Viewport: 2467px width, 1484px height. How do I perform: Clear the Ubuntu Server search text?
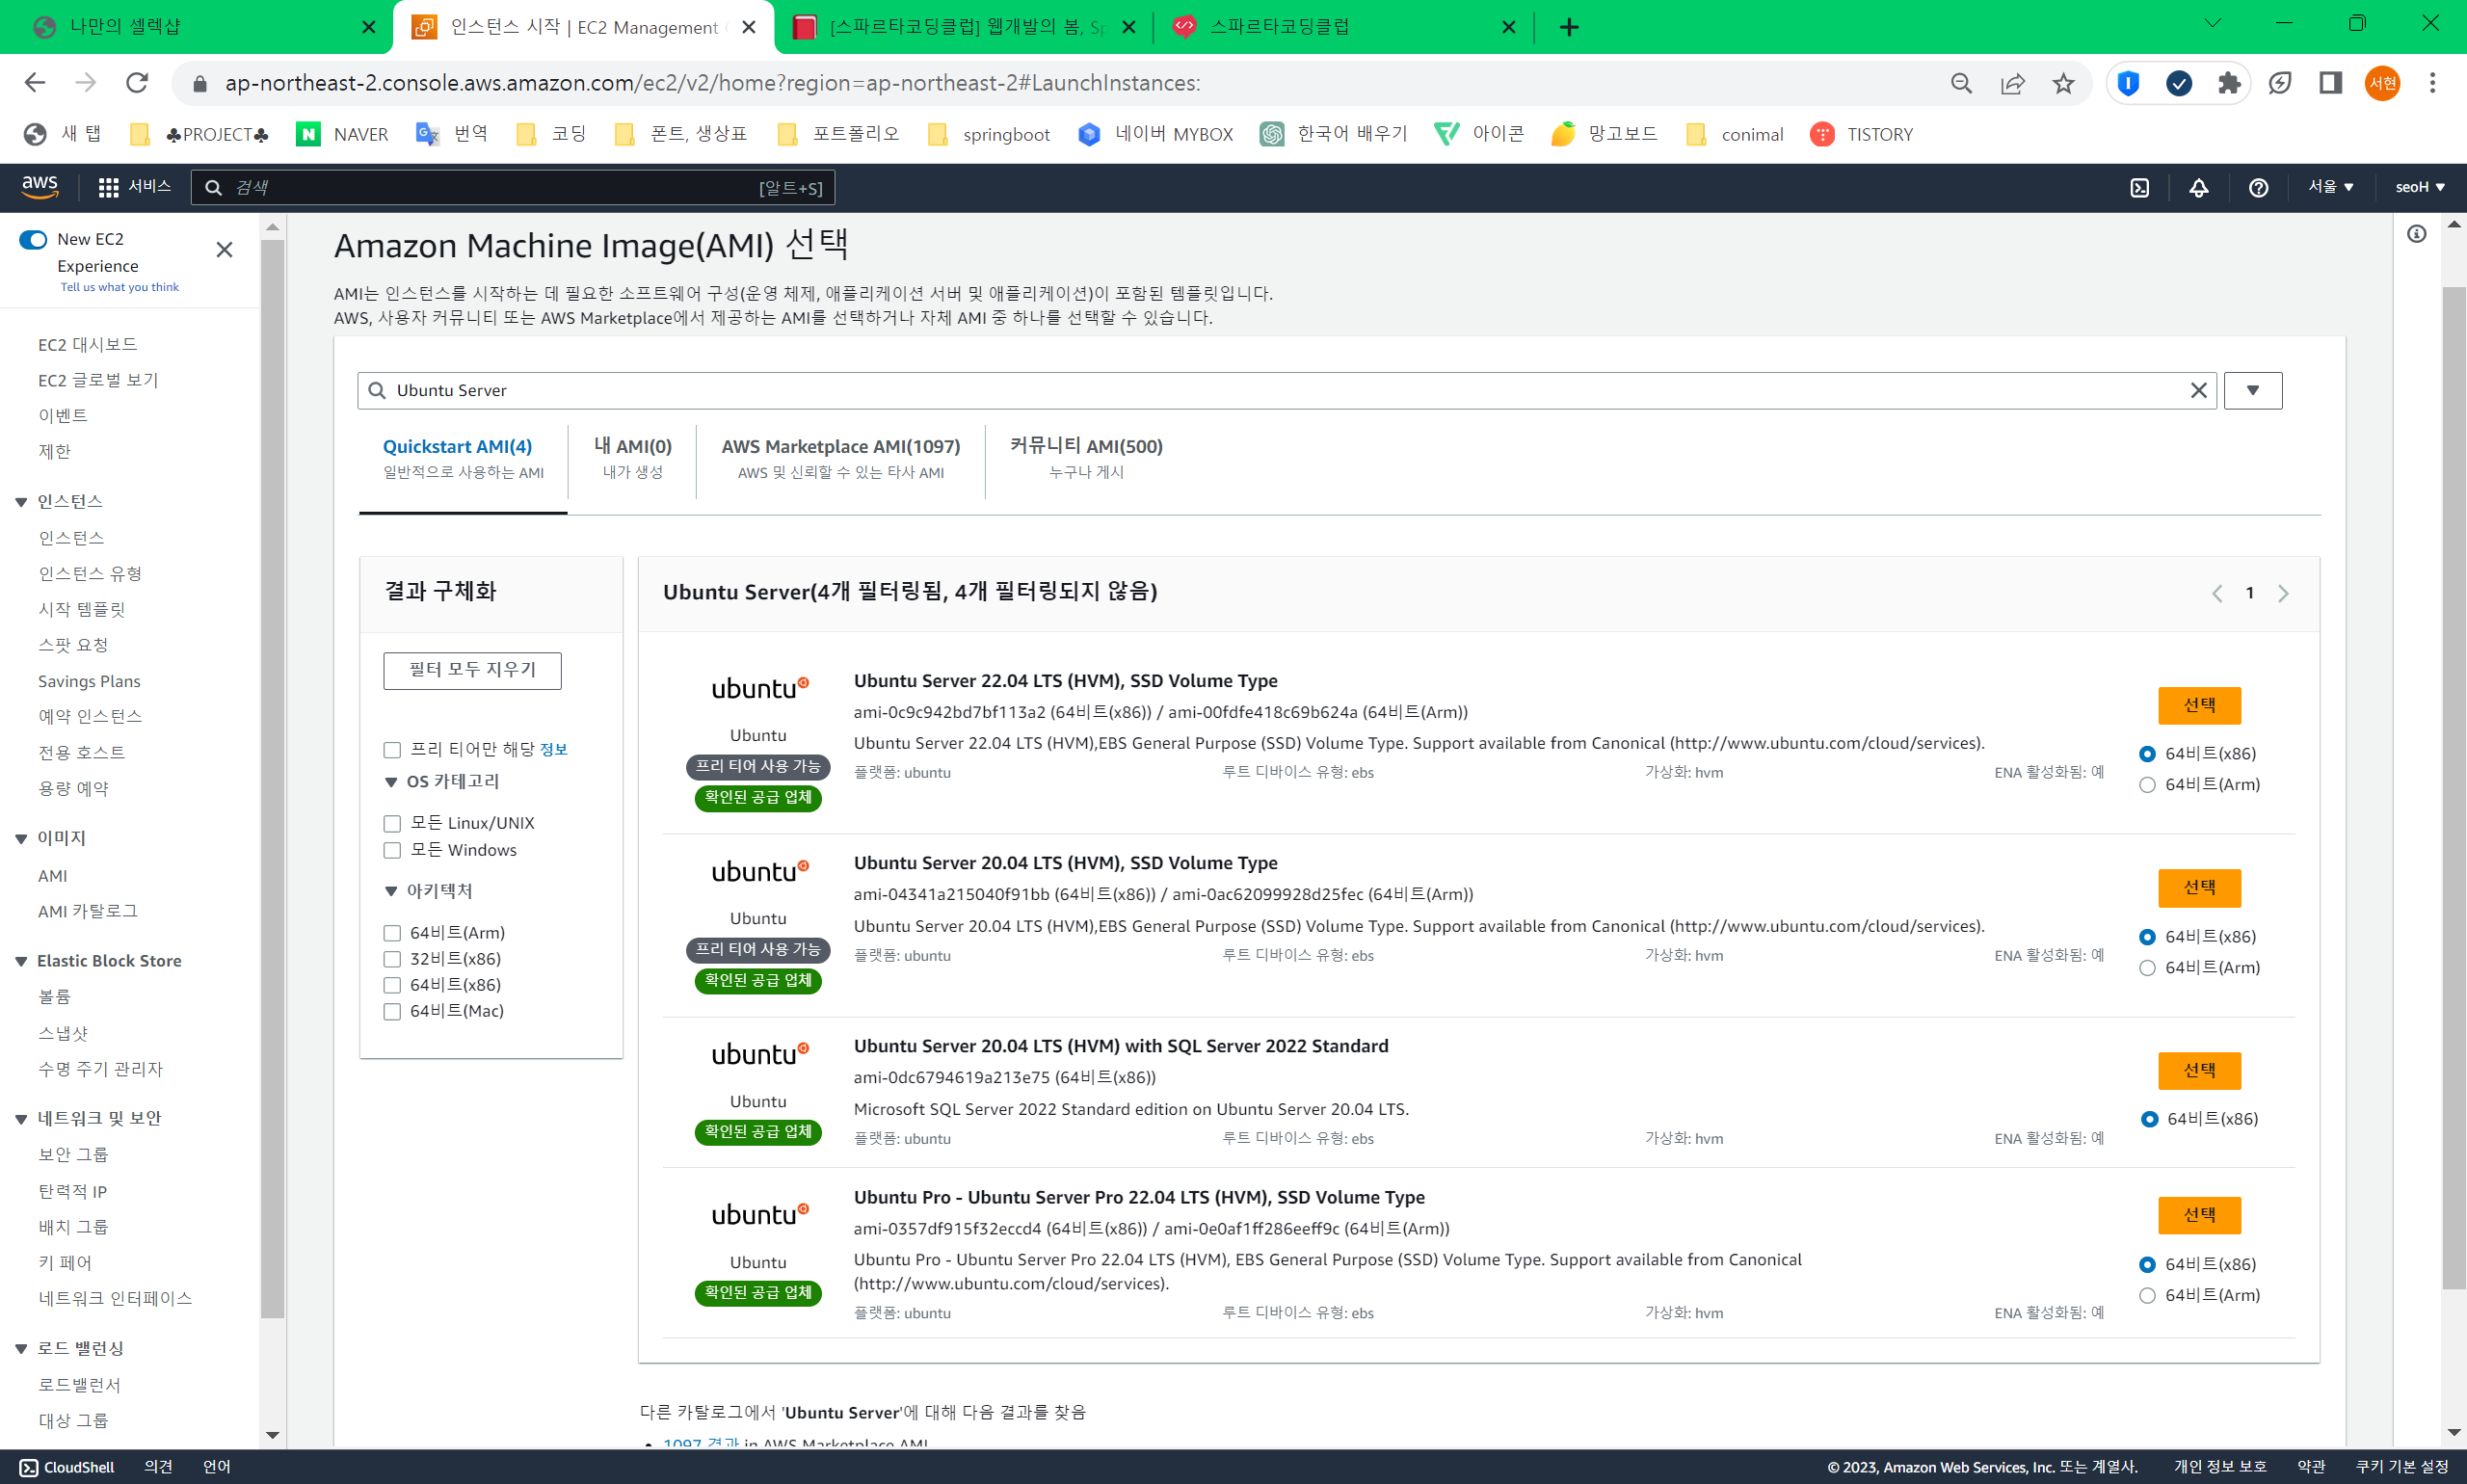pyautogui.click(x=2198, y=390)
